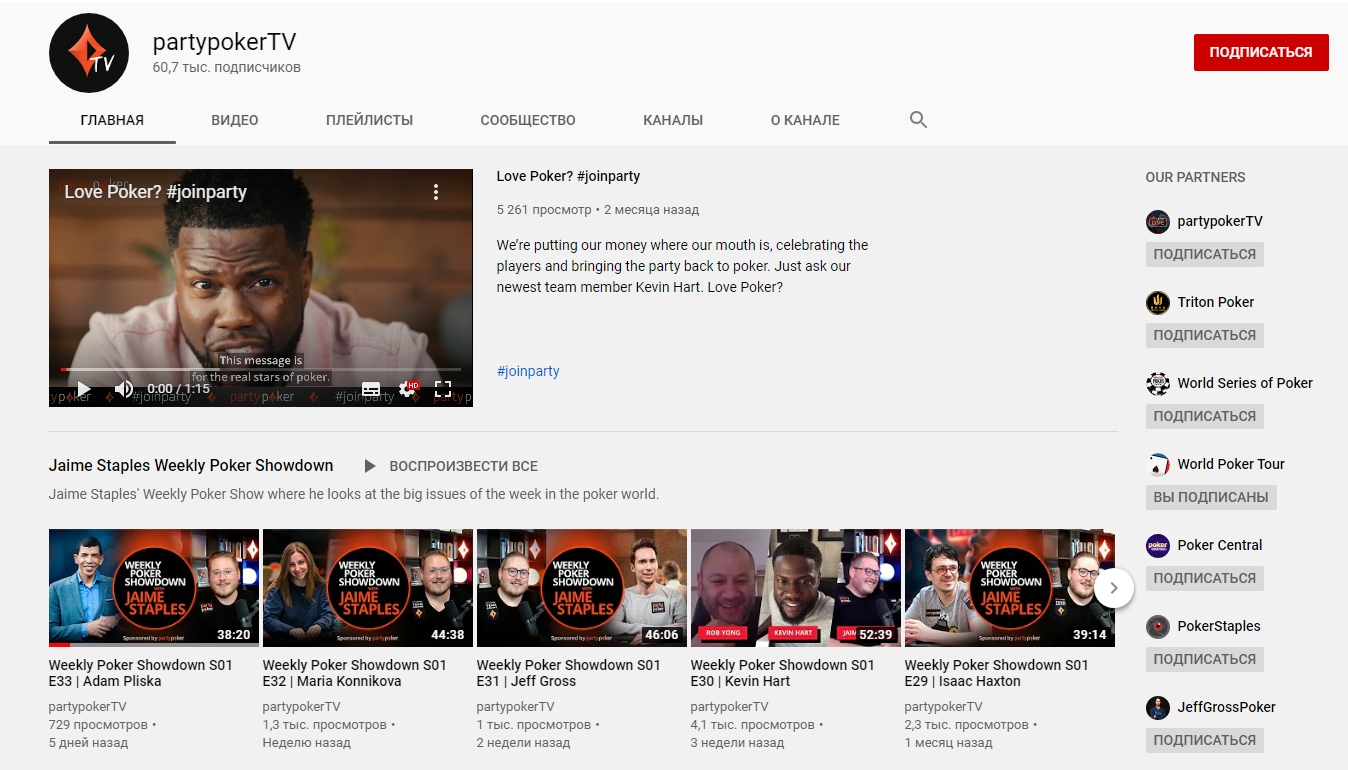Click the partypokerTV channel avatar logo
Screen dimensions: 1348x770
coord(89,53)
